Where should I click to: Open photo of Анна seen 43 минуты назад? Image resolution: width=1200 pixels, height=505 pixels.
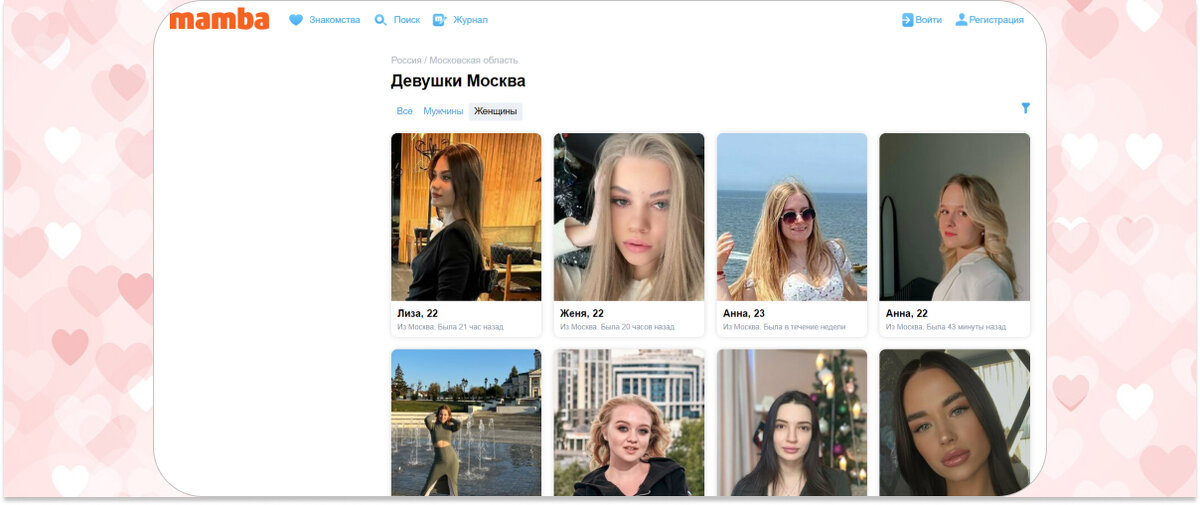[955, 217]
